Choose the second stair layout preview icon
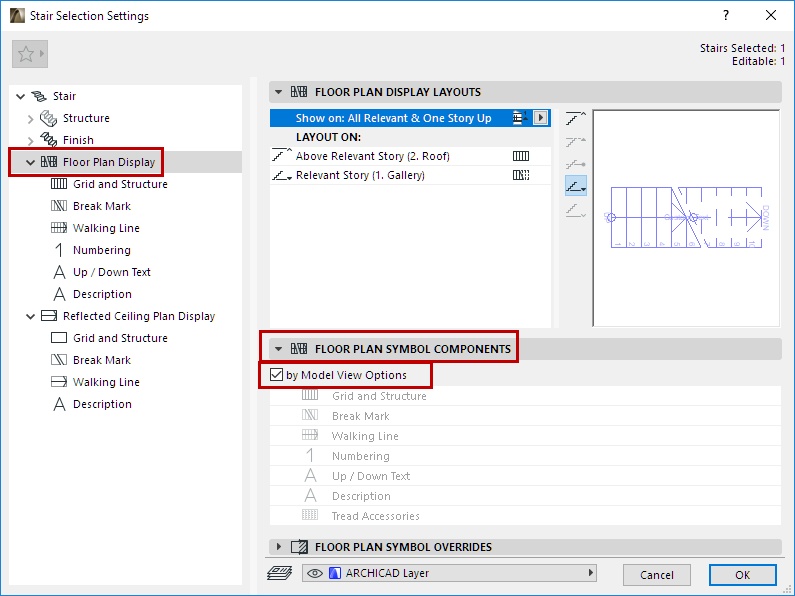Image resolution: width=795 pixels, height=596 pixels. point(576,142)
